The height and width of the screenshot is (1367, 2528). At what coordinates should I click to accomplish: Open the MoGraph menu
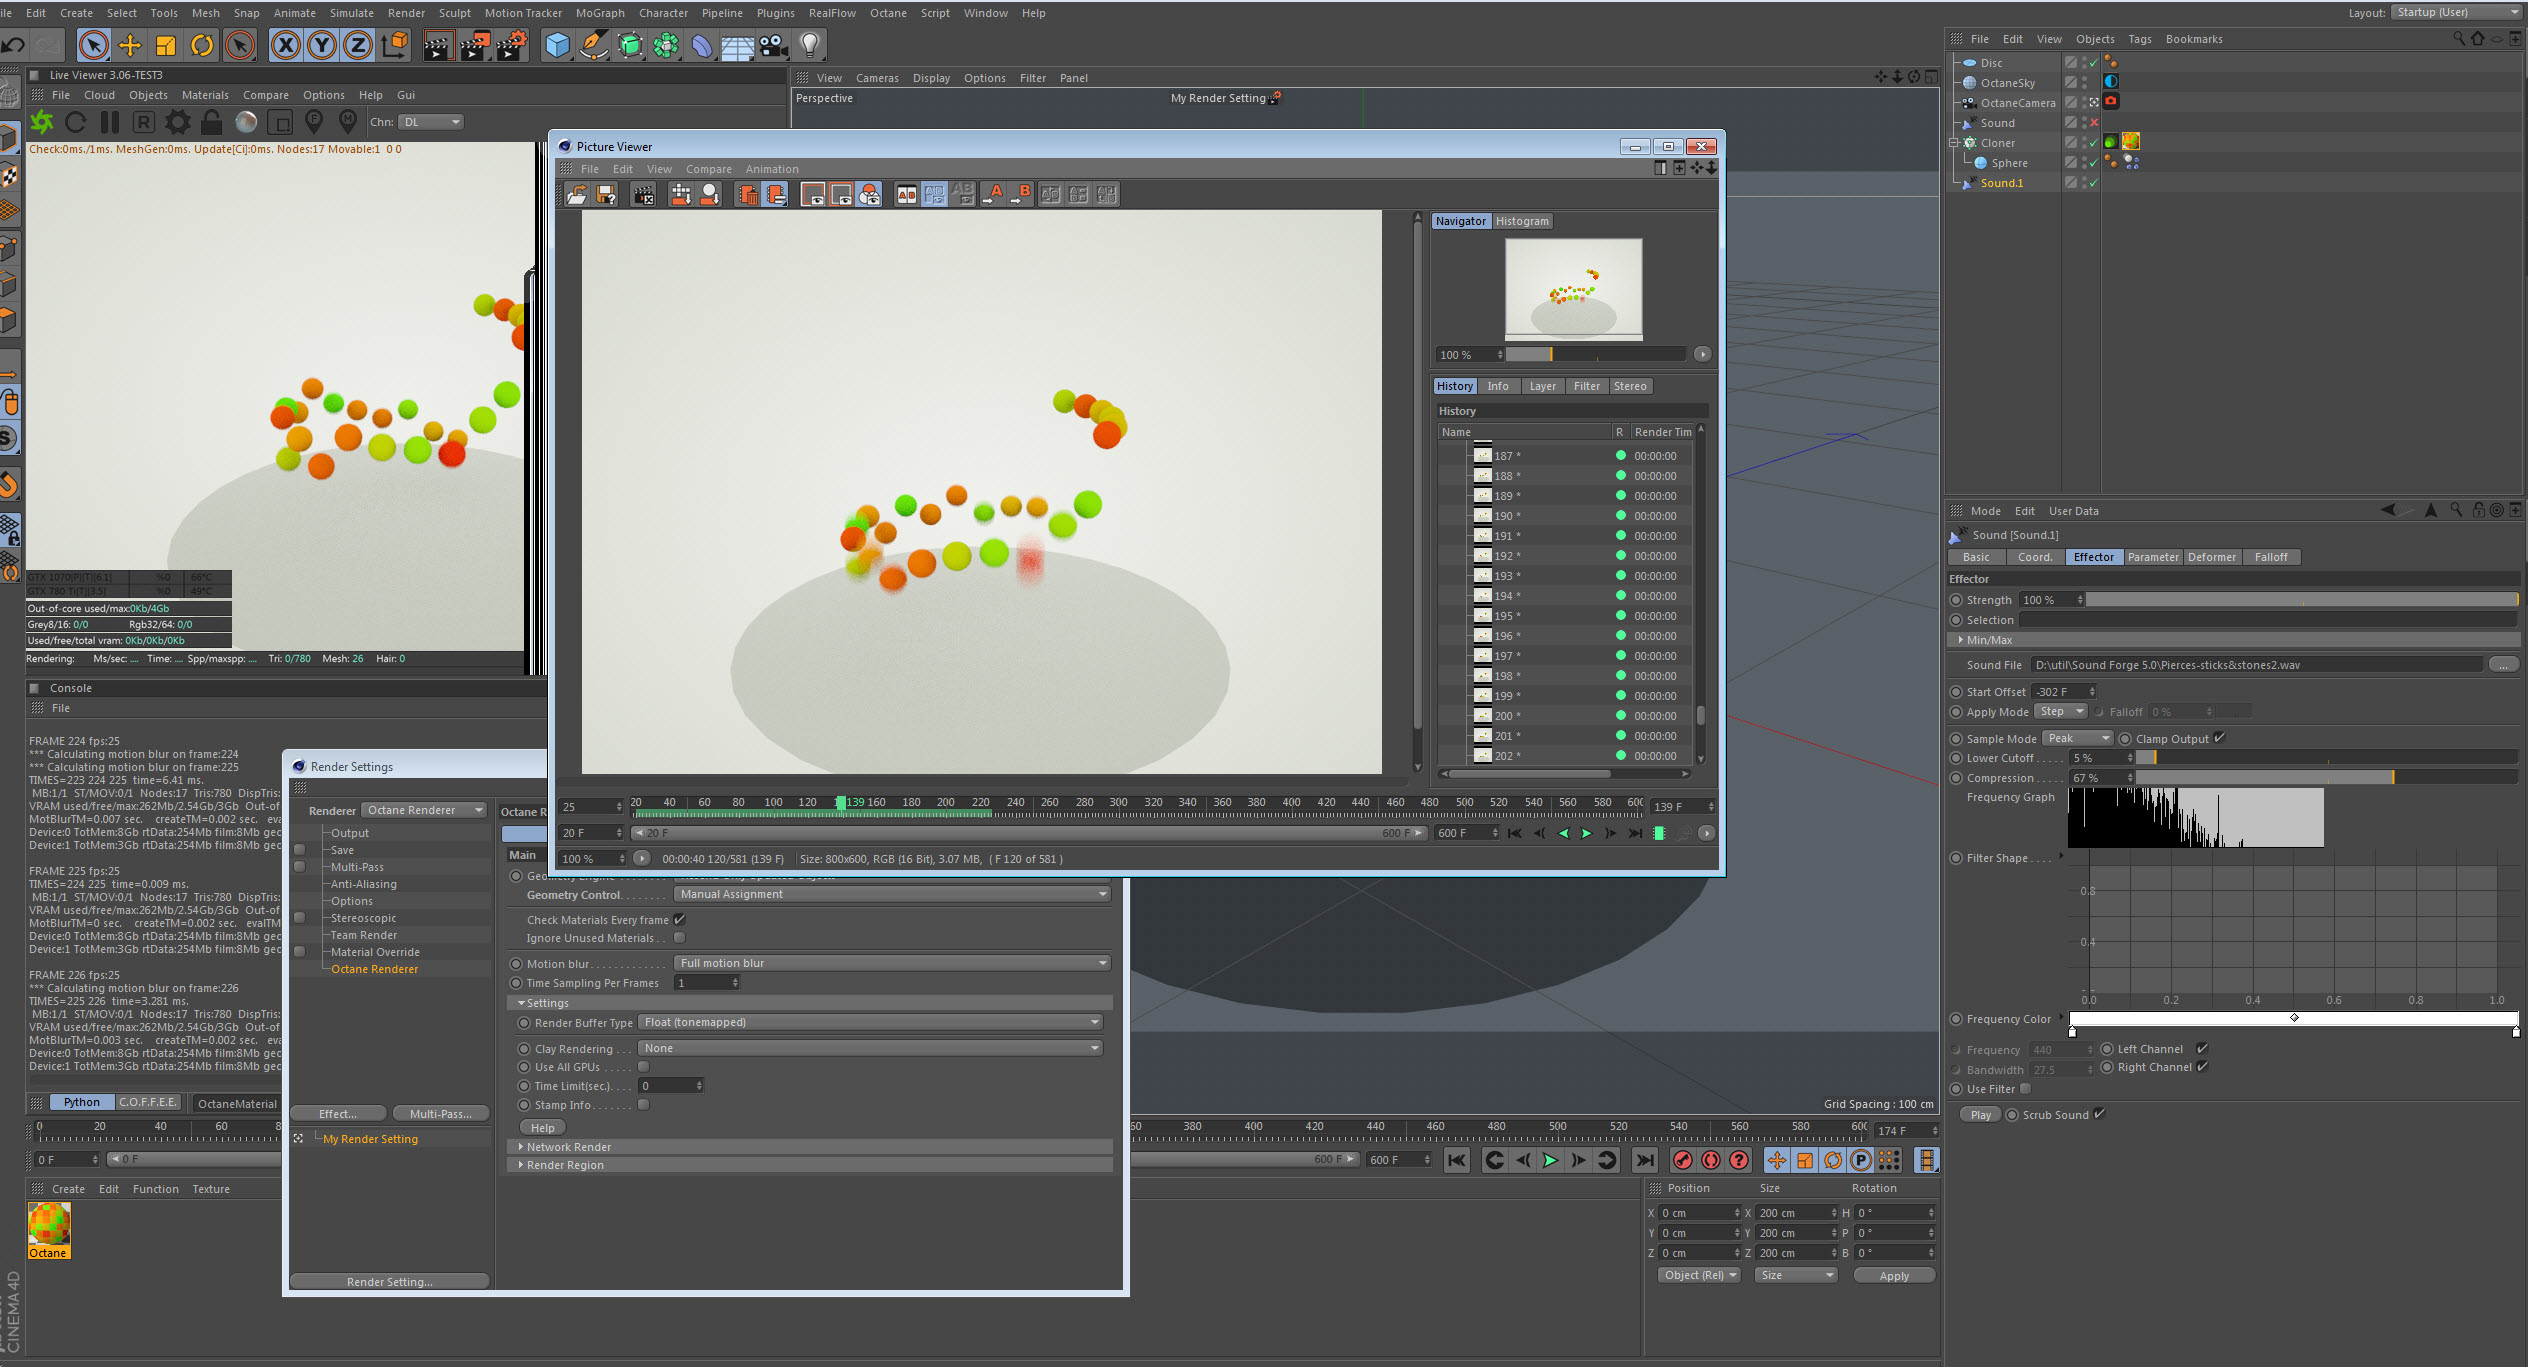(599, 13)
